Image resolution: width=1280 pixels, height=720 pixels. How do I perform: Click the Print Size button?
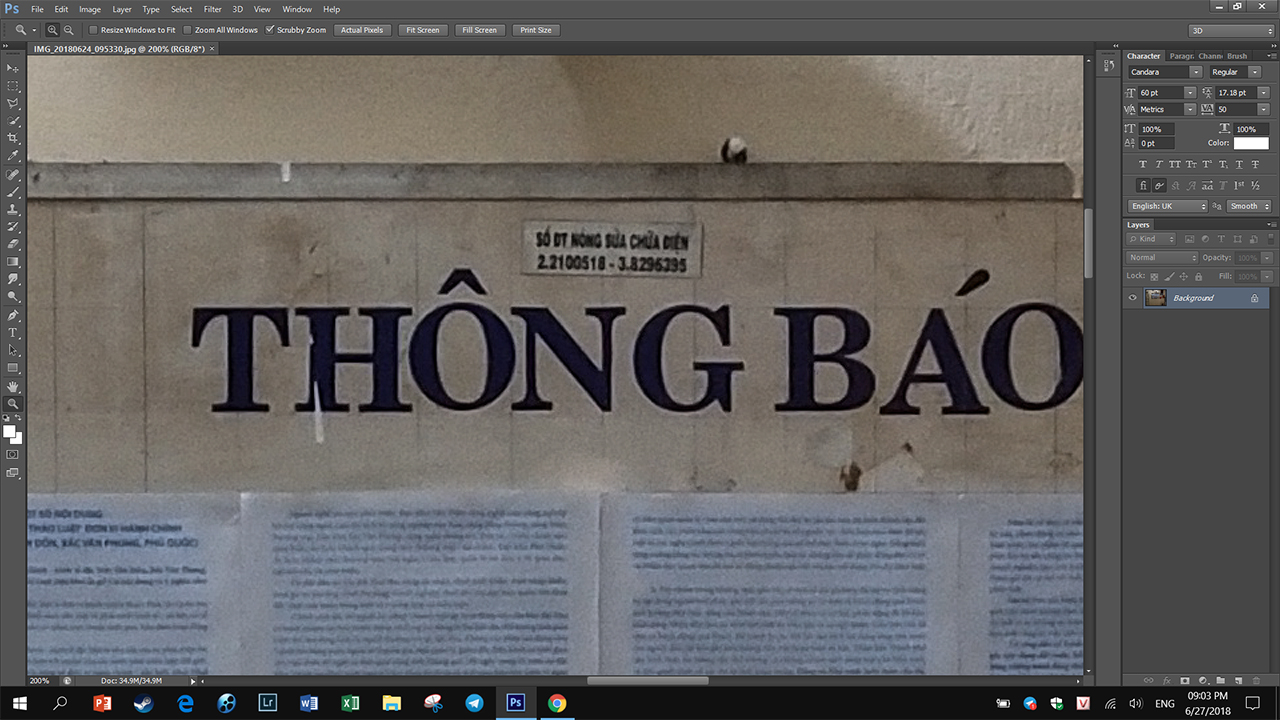tap(537, 30)
